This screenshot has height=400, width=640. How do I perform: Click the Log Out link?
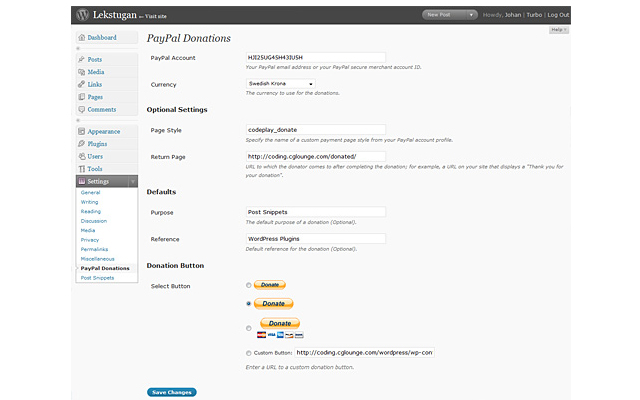coord(558,15)
